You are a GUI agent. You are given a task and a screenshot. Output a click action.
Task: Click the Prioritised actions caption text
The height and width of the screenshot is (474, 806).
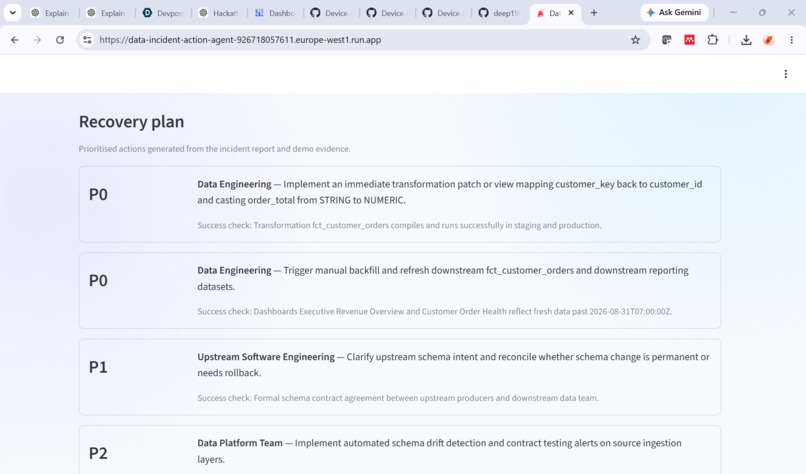214,149
